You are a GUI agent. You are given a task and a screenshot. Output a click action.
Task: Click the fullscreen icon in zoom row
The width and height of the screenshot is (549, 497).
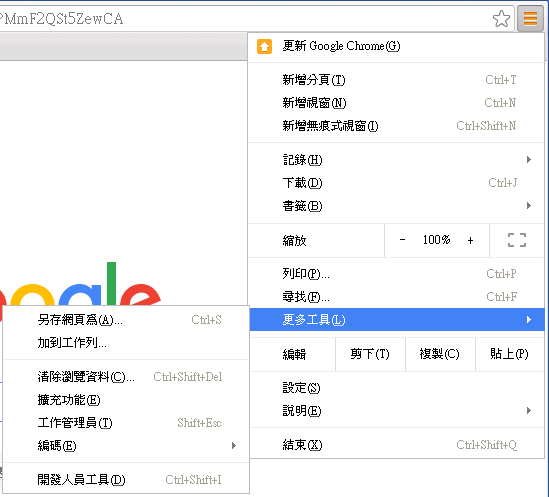point(517,240)
